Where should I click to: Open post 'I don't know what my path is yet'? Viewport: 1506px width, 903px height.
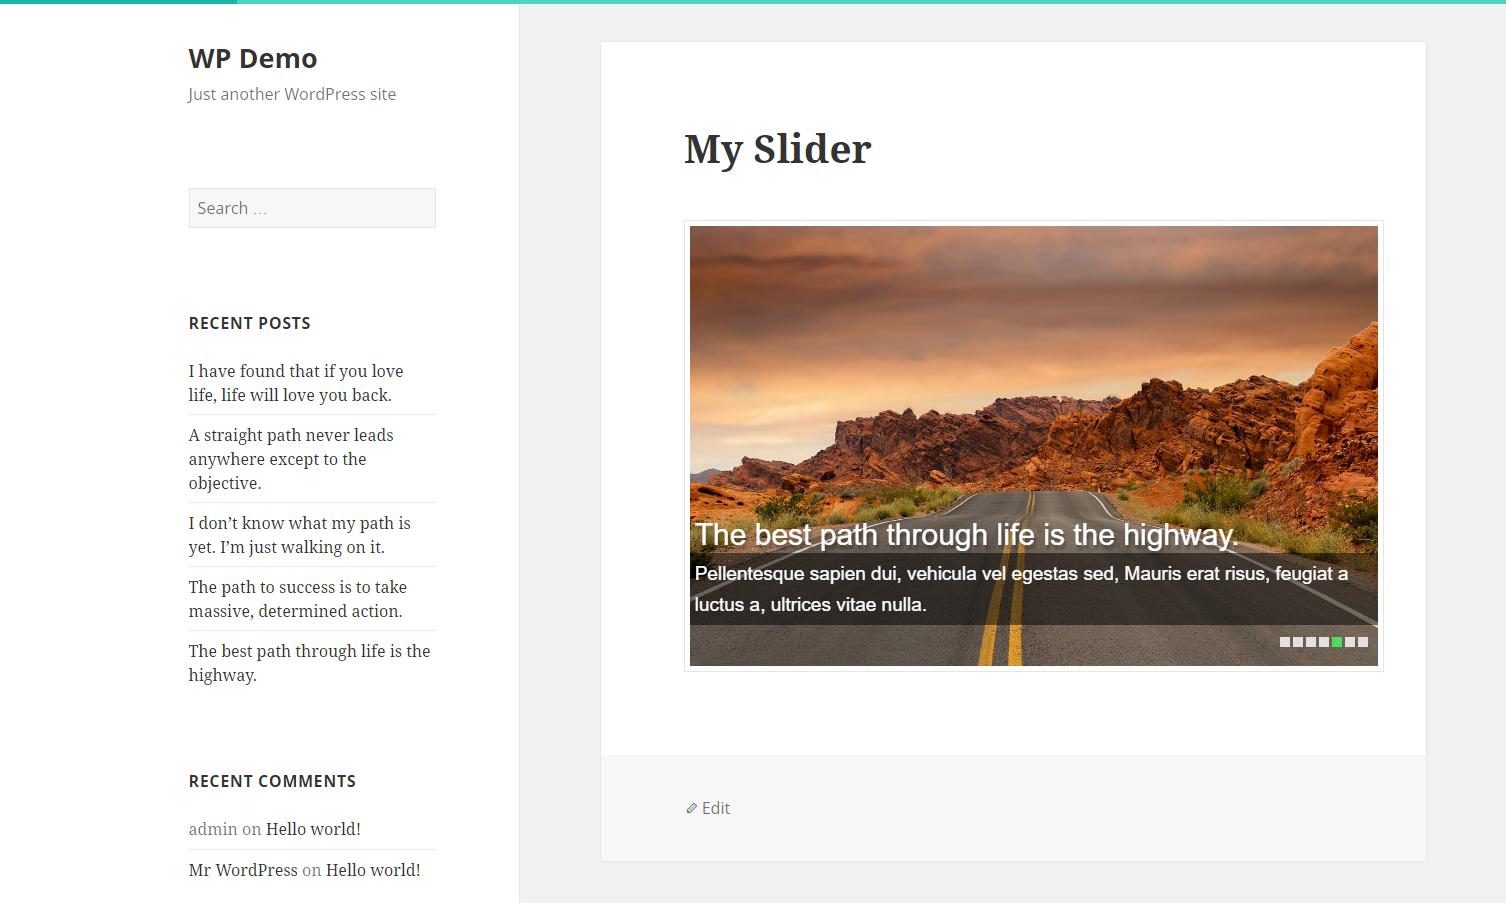click(x=299, y=535)
